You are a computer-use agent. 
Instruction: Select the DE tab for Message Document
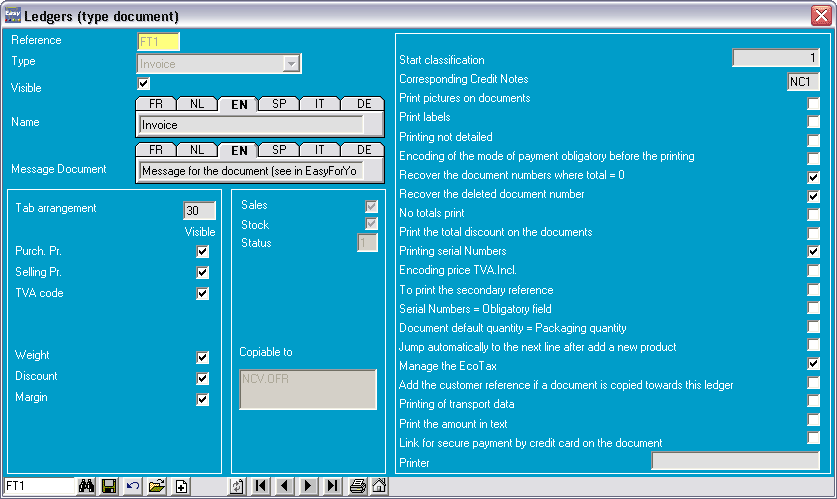click(x=363, y=150)
